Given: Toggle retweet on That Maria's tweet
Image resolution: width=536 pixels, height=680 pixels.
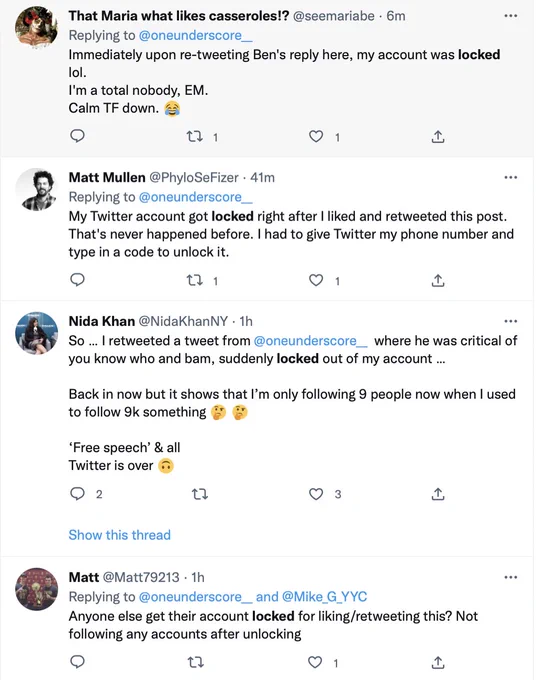Looking at the screenshot, I should click(195, 137).
